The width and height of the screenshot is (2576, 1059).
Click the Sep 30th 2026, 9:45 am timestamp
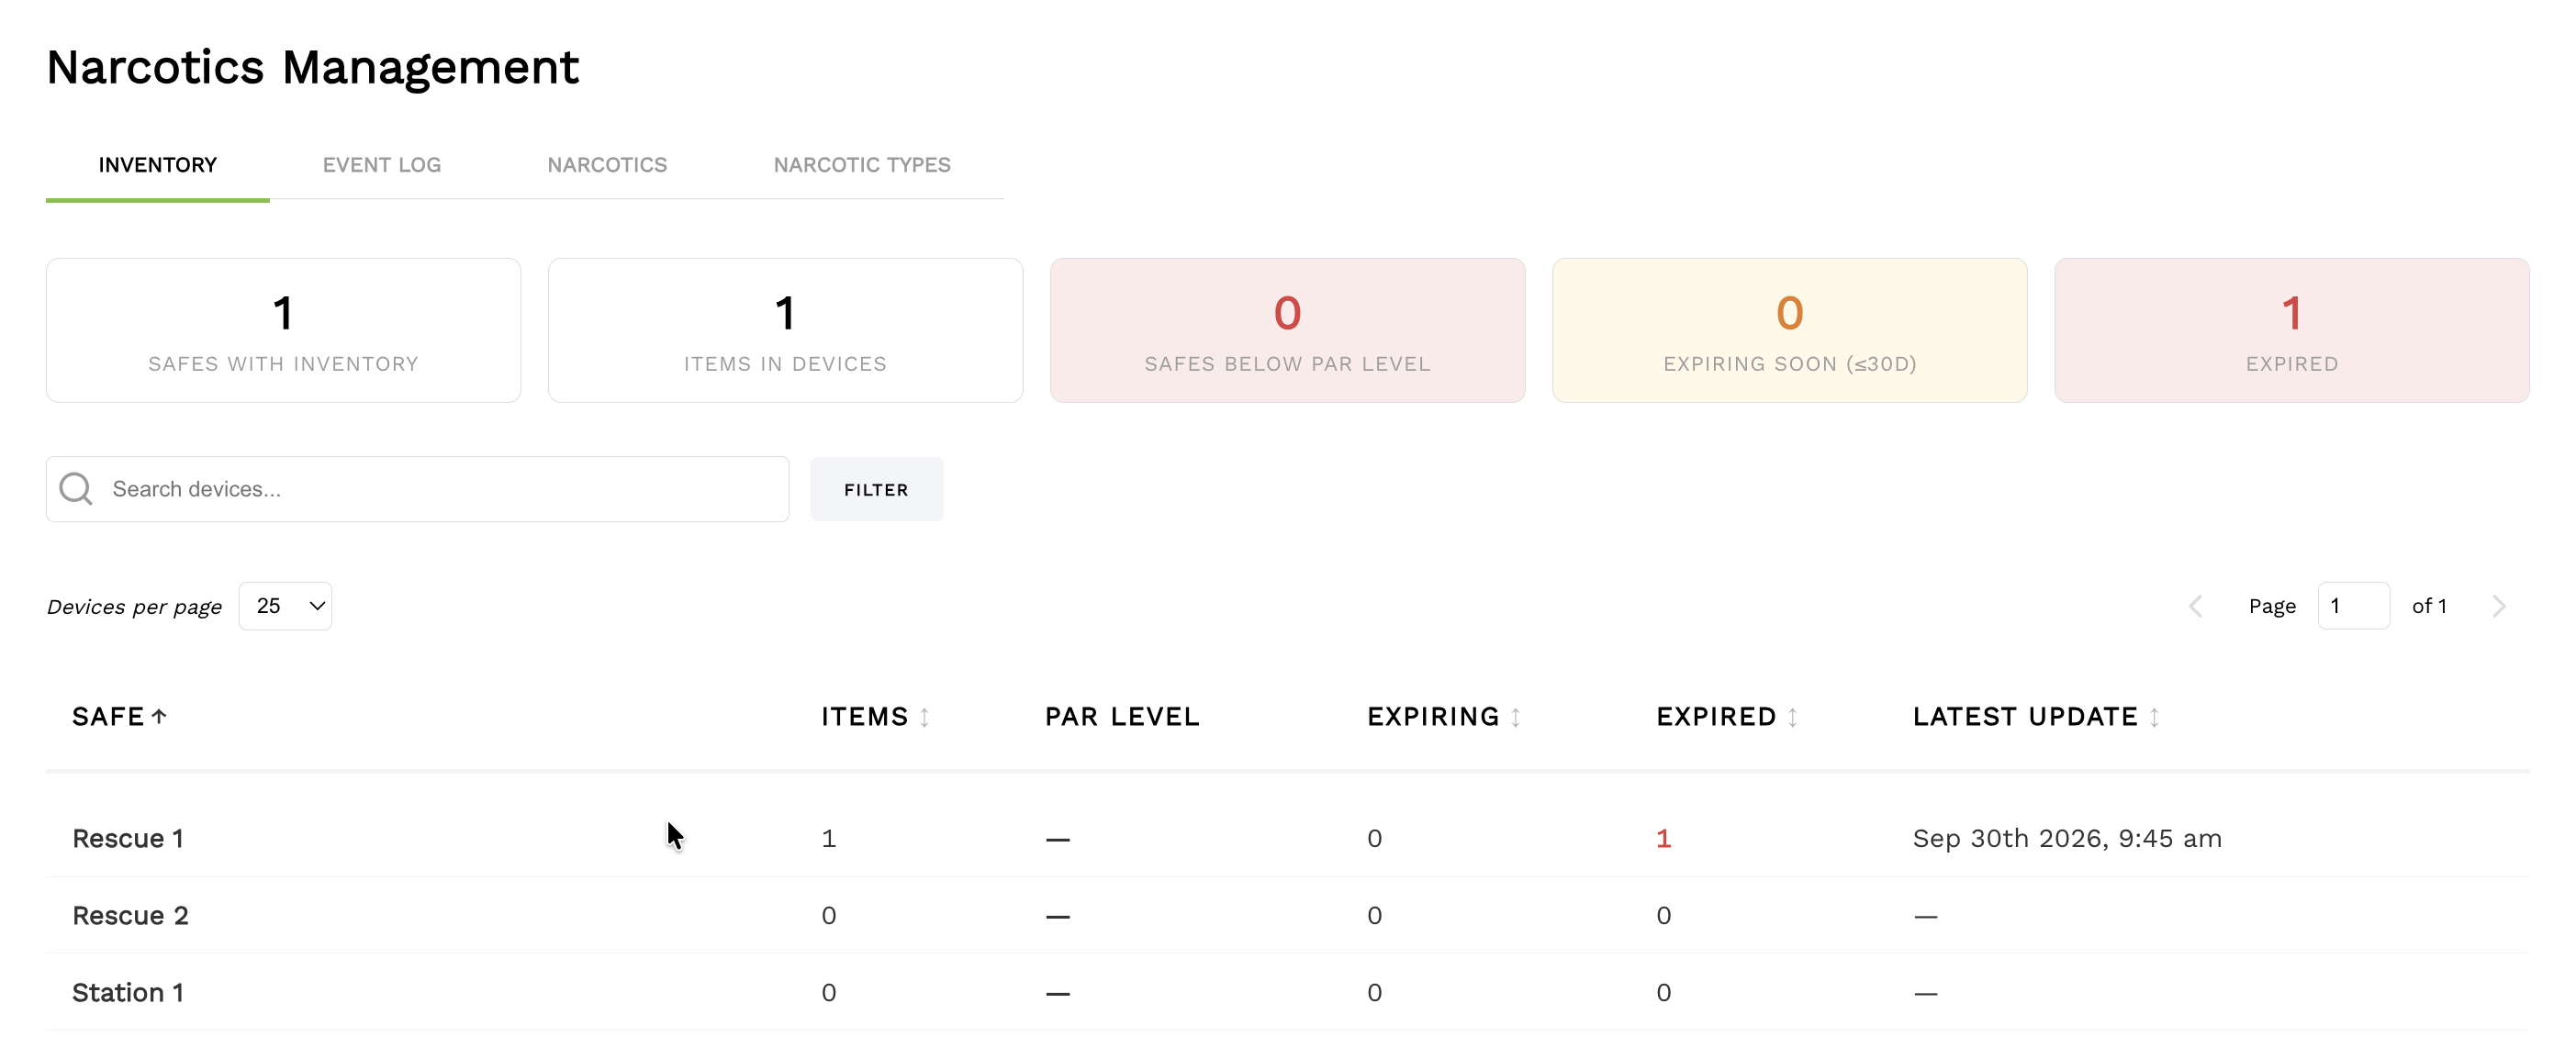2067,838
